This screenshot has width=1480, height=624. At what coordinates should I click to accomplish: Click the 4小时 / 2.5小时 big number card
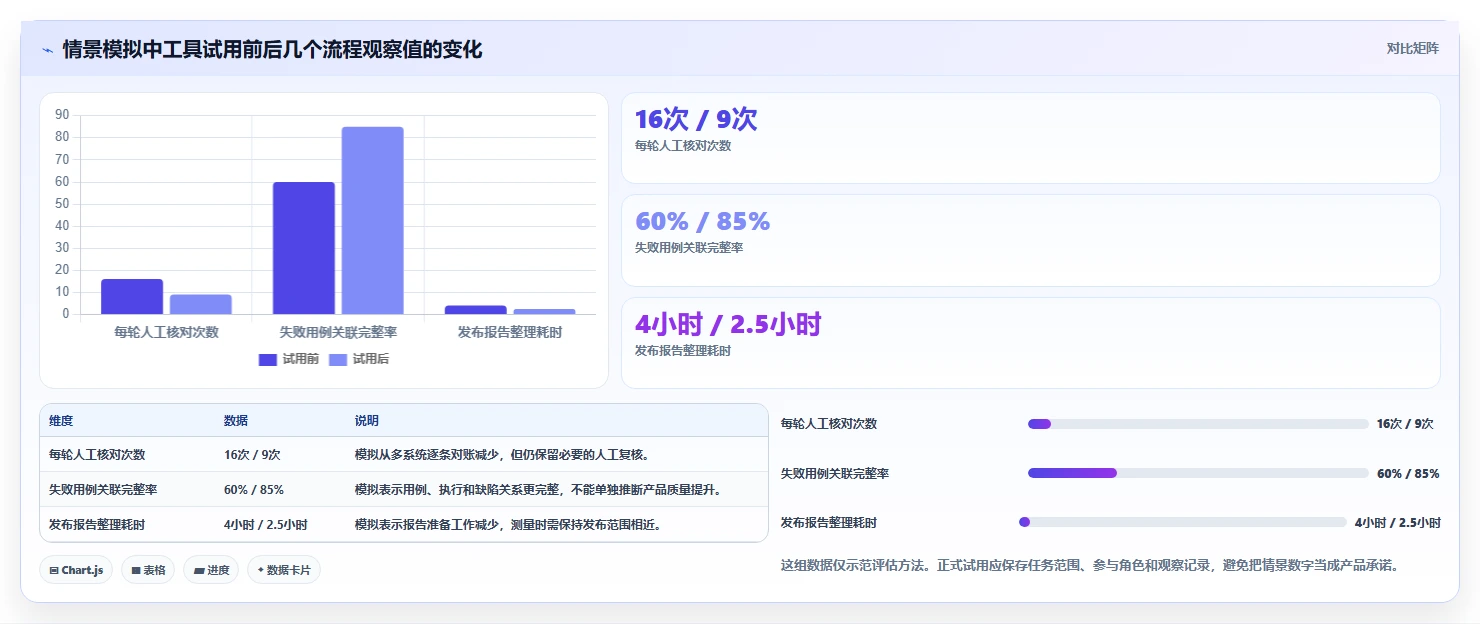1031,343
